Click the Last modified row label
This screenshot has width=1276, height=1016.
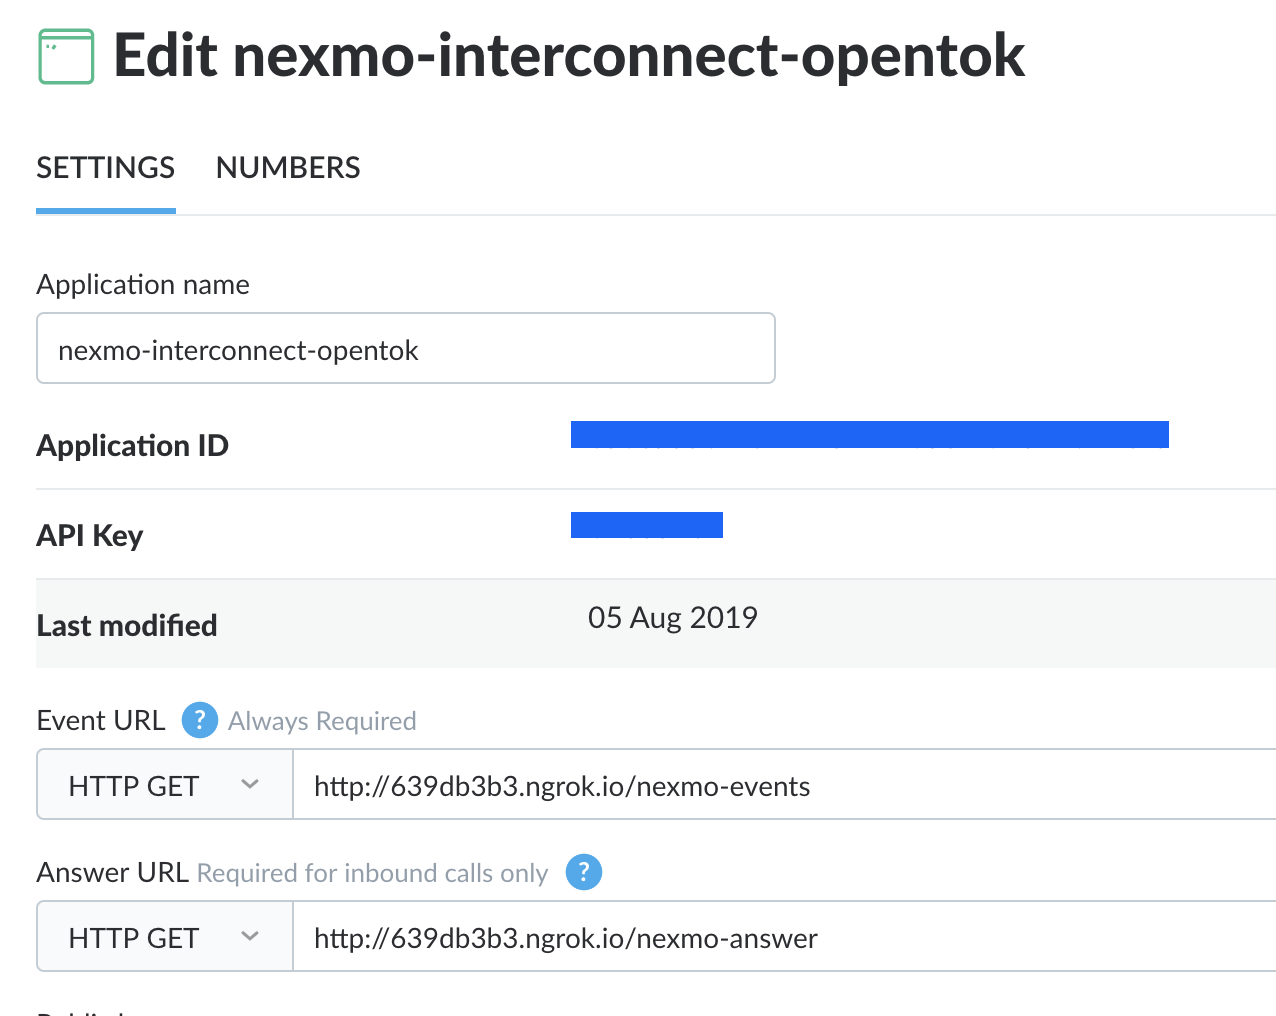[127, 626]
